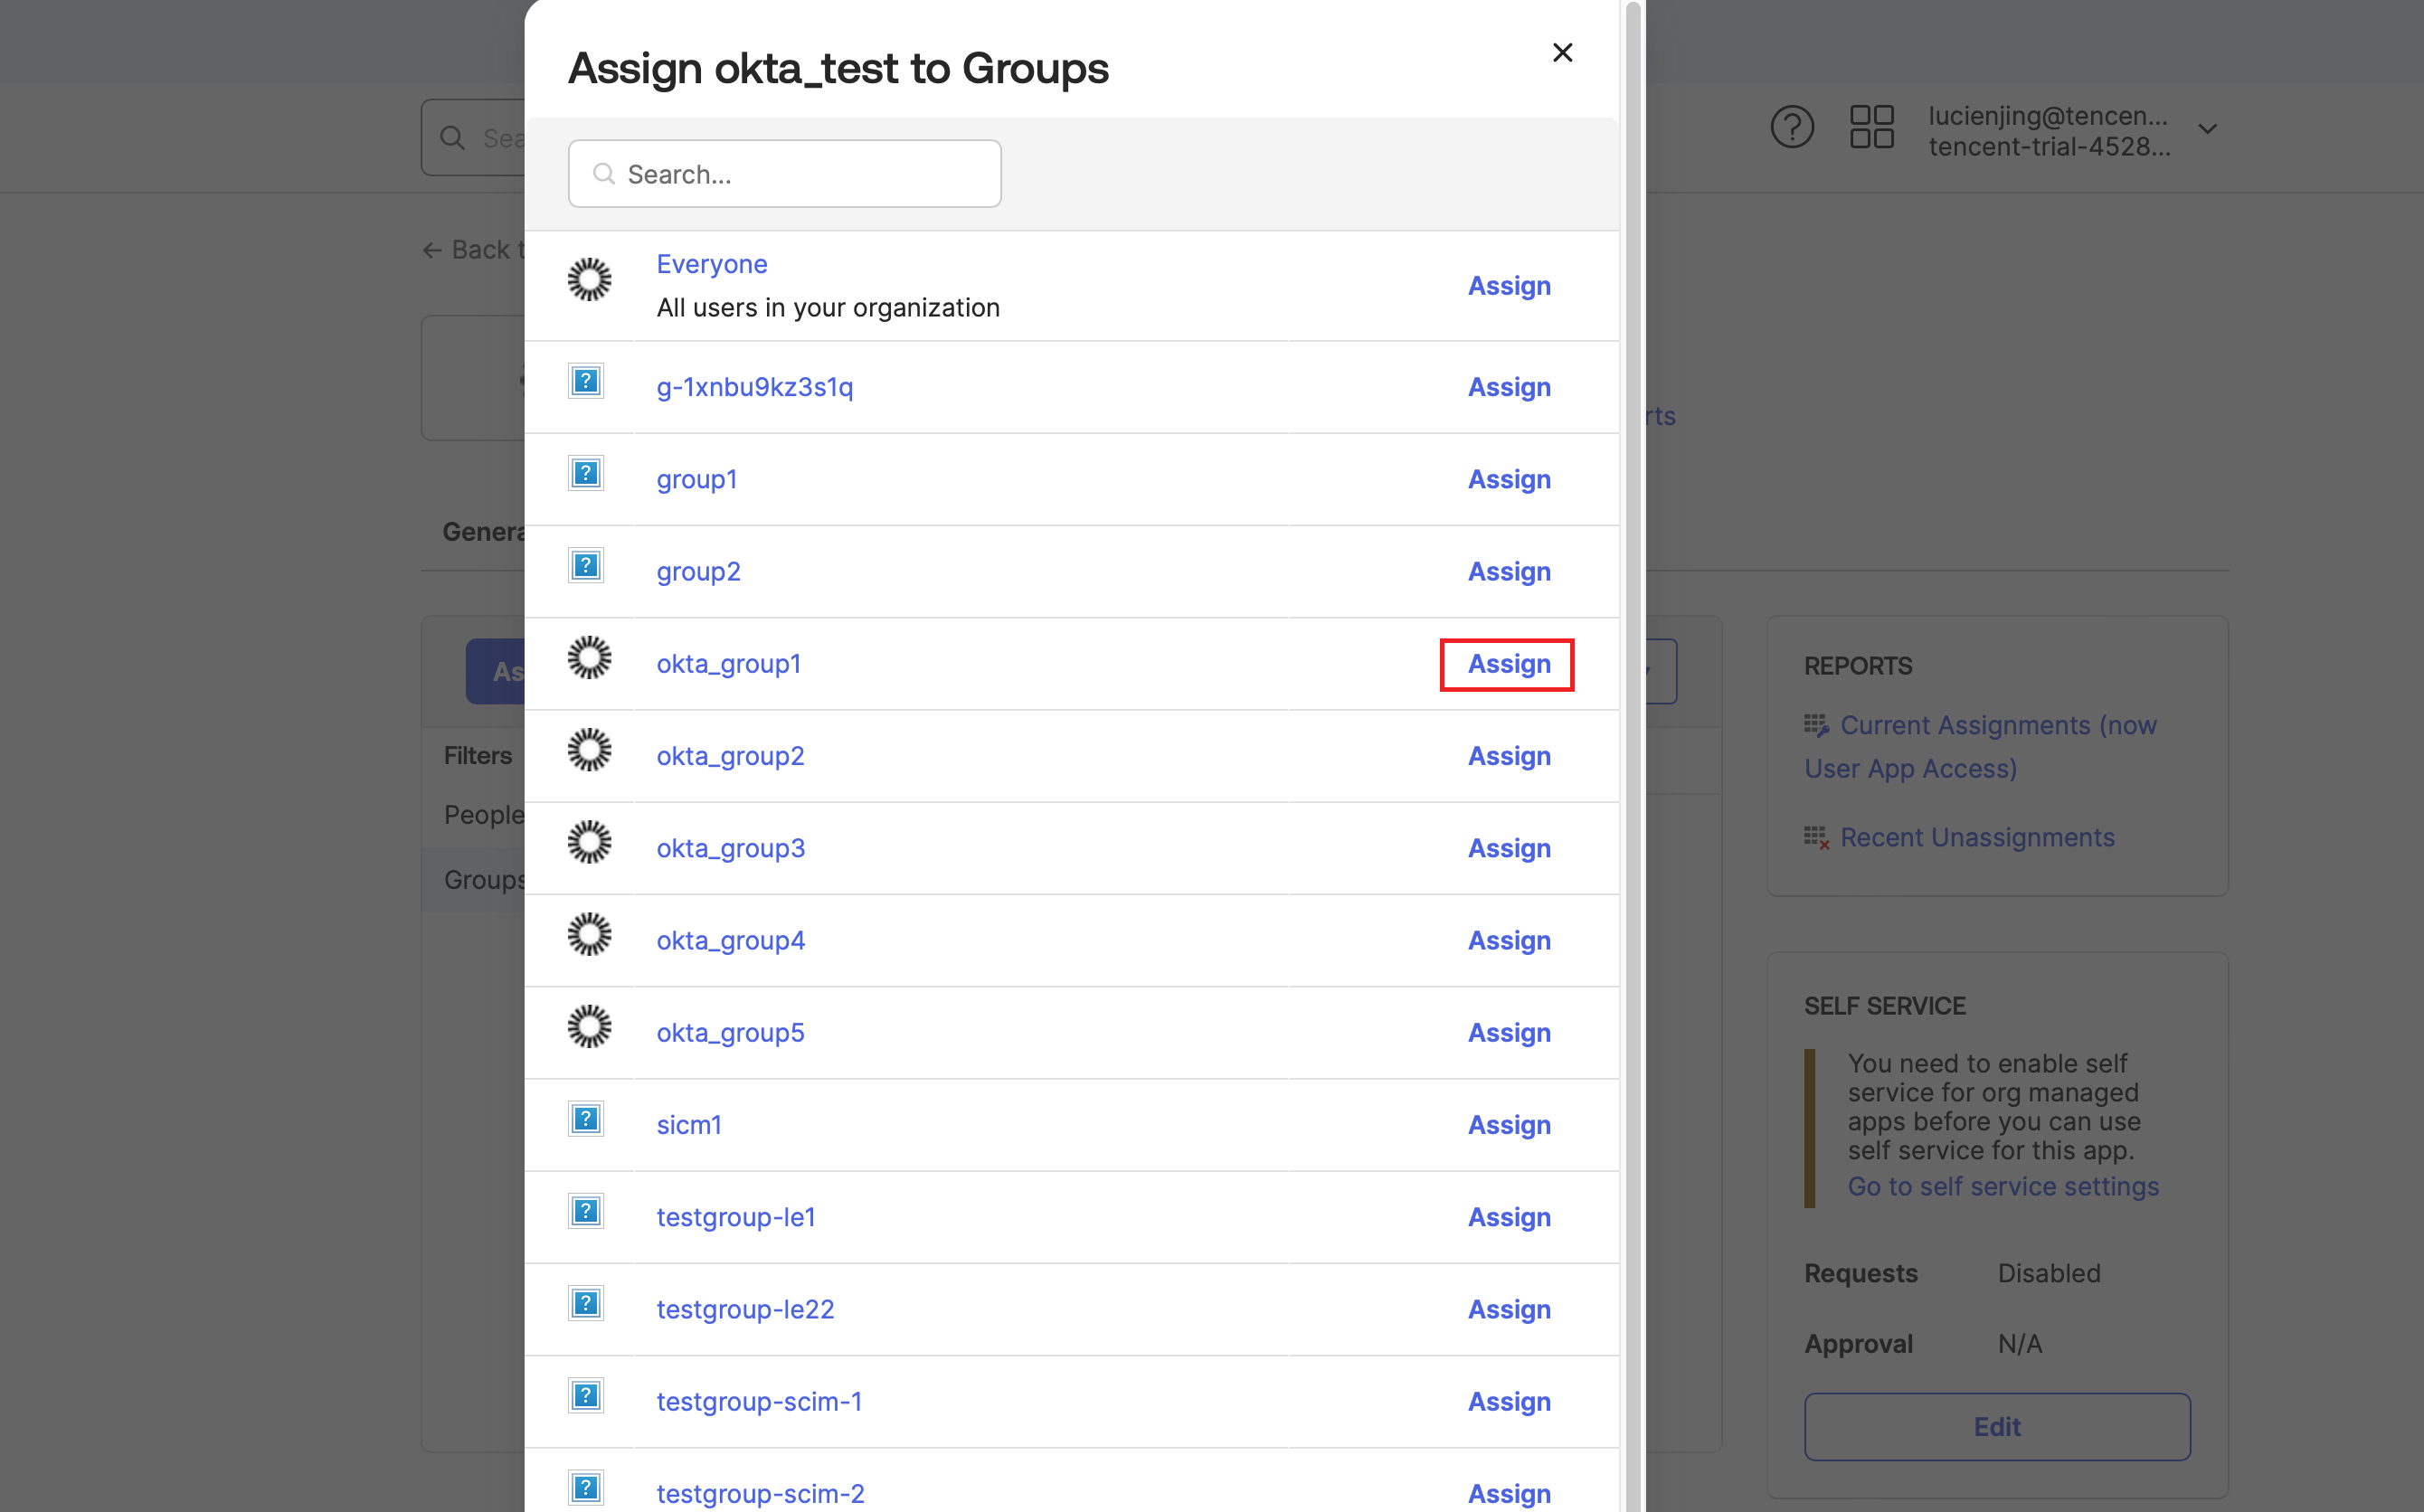Screen dimensions: 2424x1512
Task: Open the group1 group link
Action: click(697, 480)
